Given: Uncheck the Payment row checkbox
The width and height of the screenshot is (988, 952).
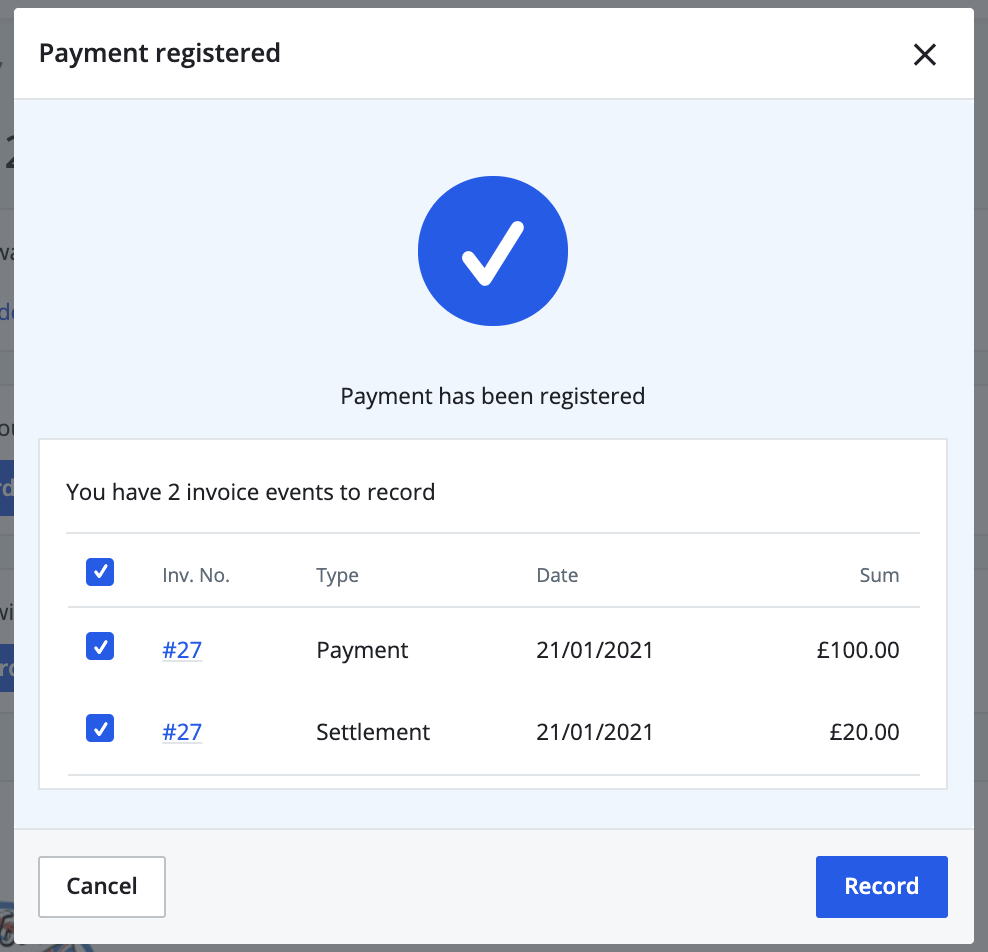Looking at the screenshot, I should click(99, 646).
